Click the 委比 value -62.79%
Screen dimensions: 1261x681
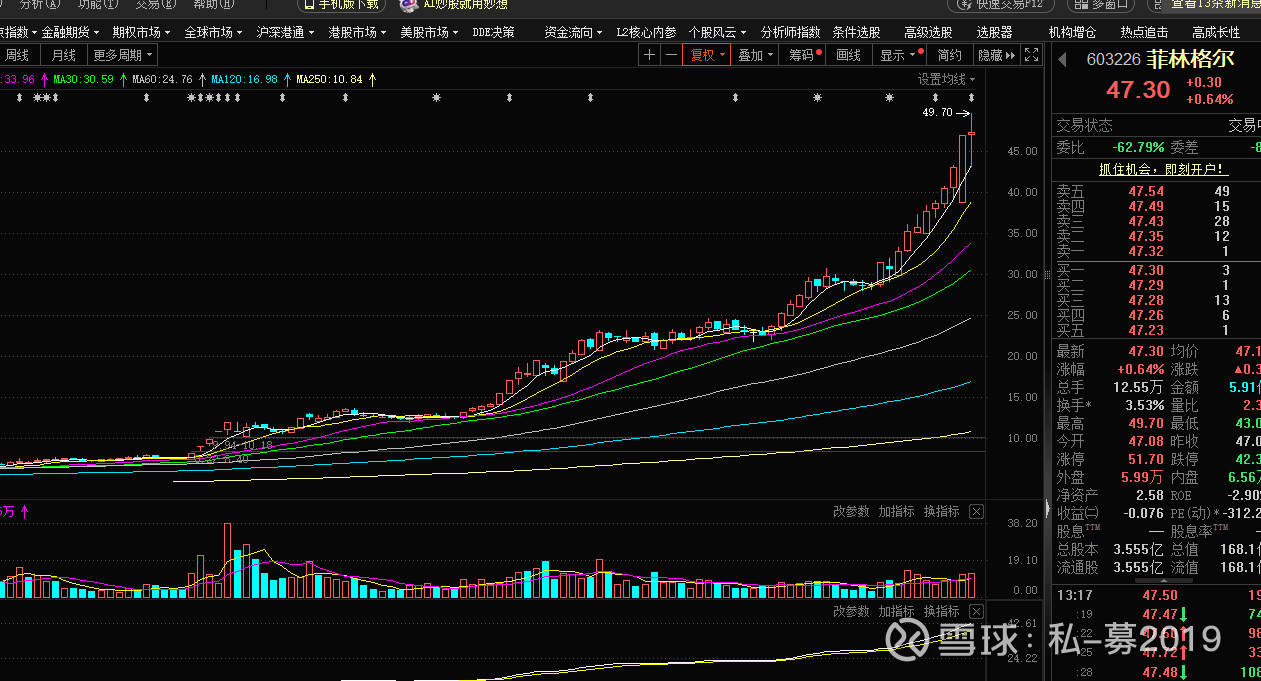(1140, 147)
